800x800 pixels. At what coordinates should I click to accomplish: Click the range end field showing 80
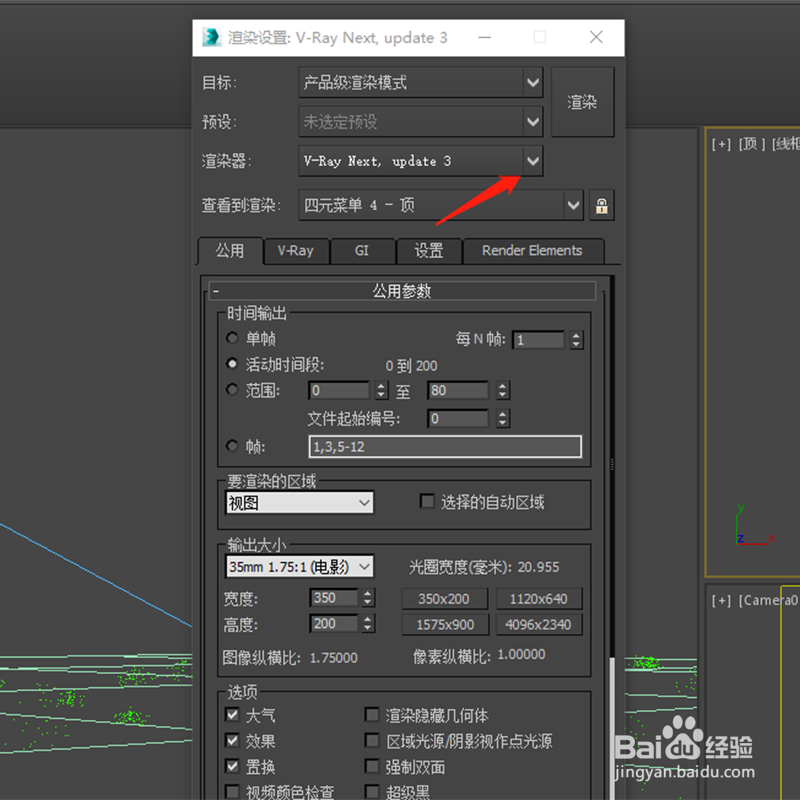coord(458,390)
